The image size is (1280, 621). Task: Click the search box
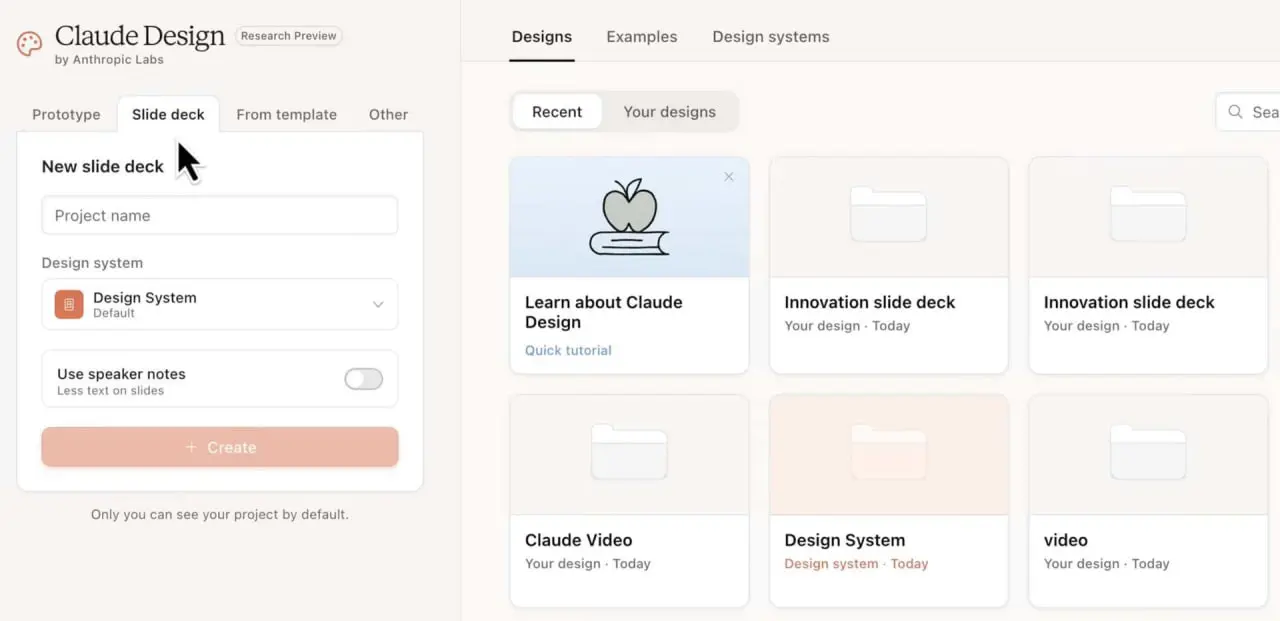pos(1248,112)
